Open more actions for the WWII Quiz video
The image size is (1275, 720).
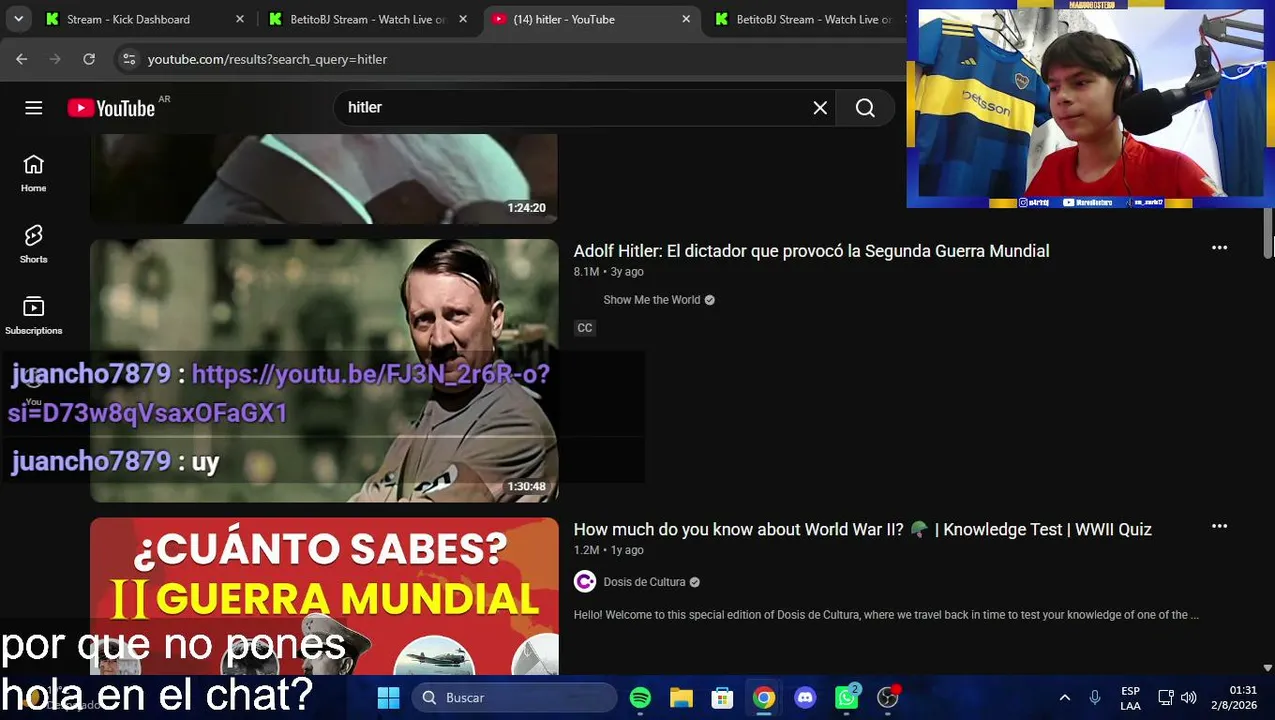(x=1219, y=526)
